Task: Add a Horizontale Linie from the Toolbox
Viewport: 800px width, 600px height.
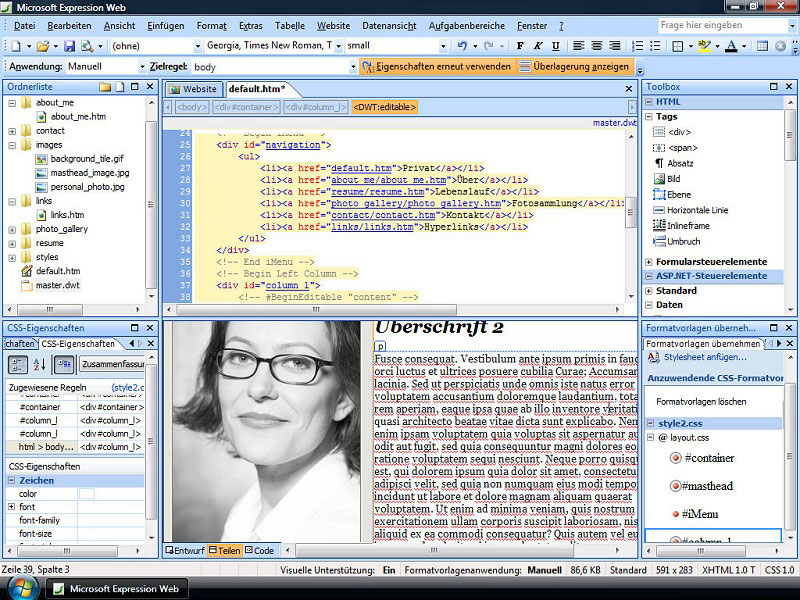Action: 698,210
